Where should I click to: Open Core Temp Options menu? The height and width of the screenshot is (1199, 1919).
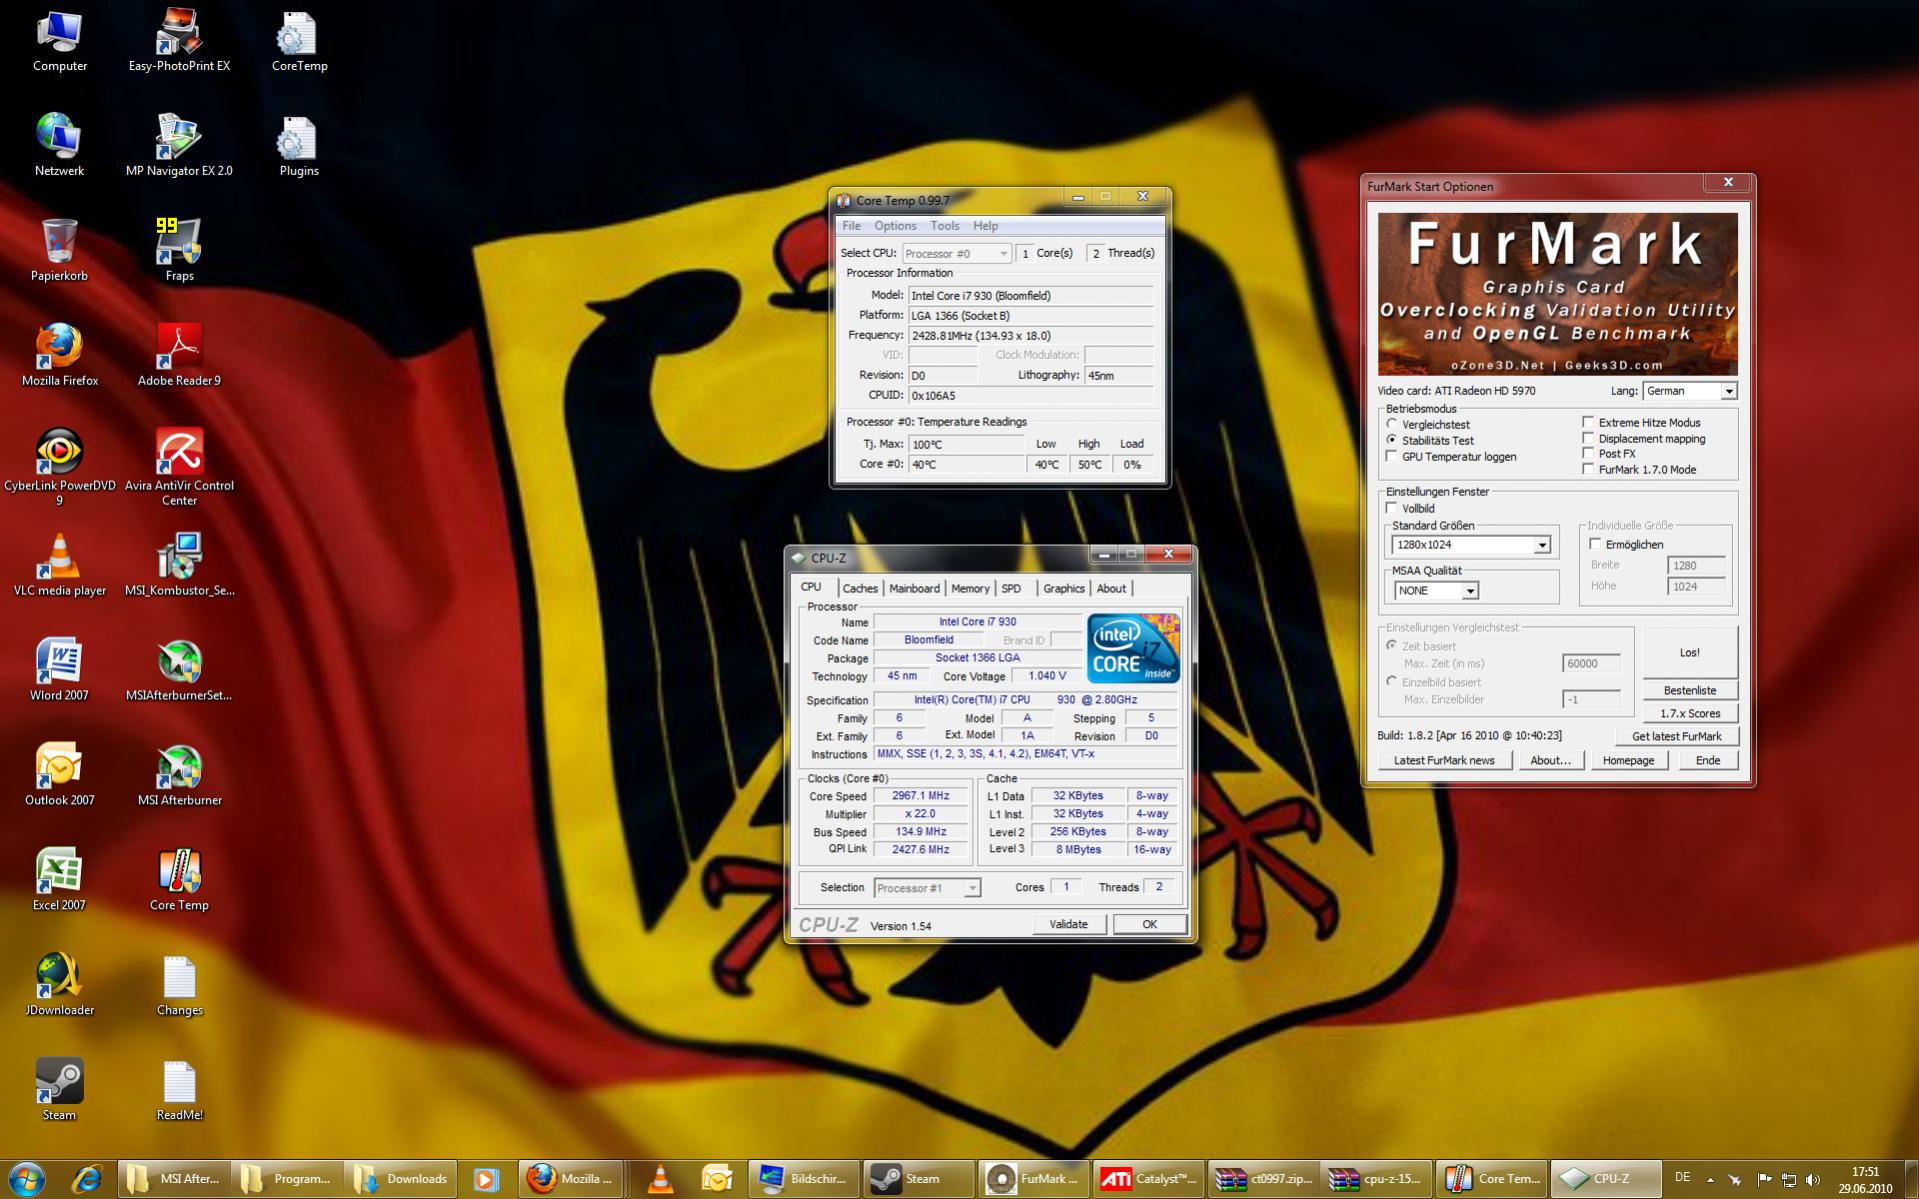point(895,226)
